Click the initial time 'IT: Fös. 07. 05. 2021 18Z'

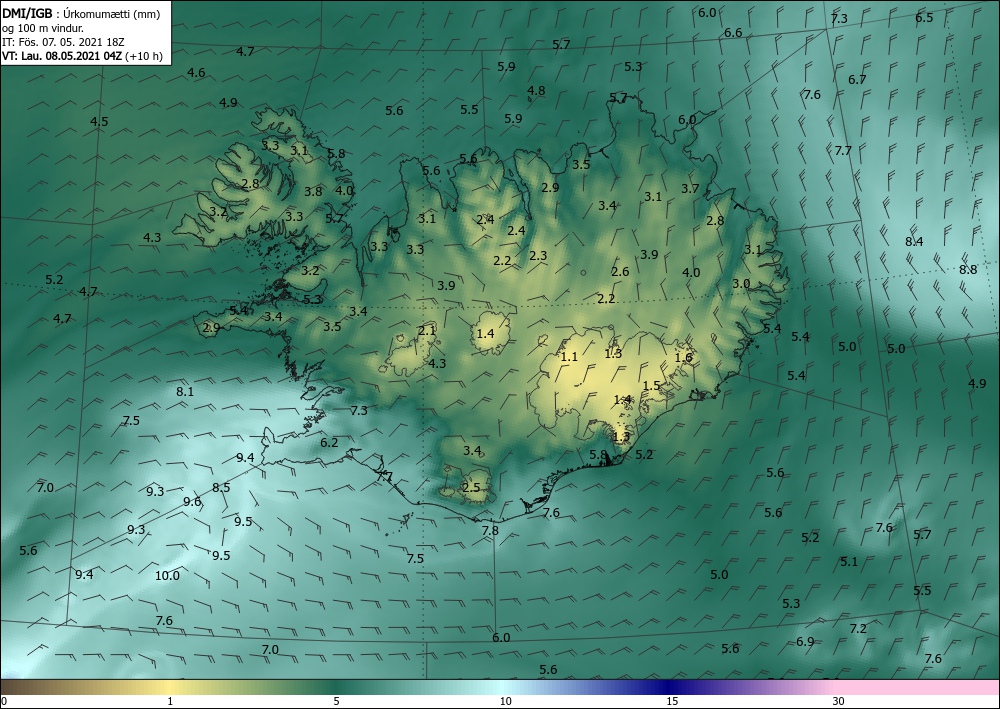point(63,41)
